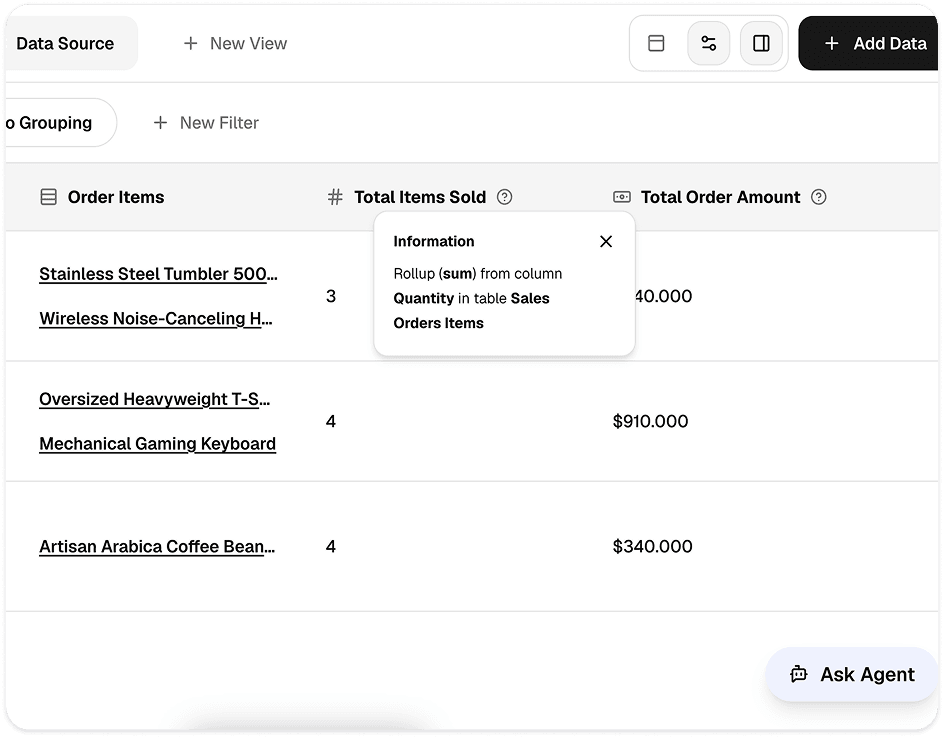The height and width of the screenshot is (738, 944).
Task: Create a New View
Action: point(235,43)
